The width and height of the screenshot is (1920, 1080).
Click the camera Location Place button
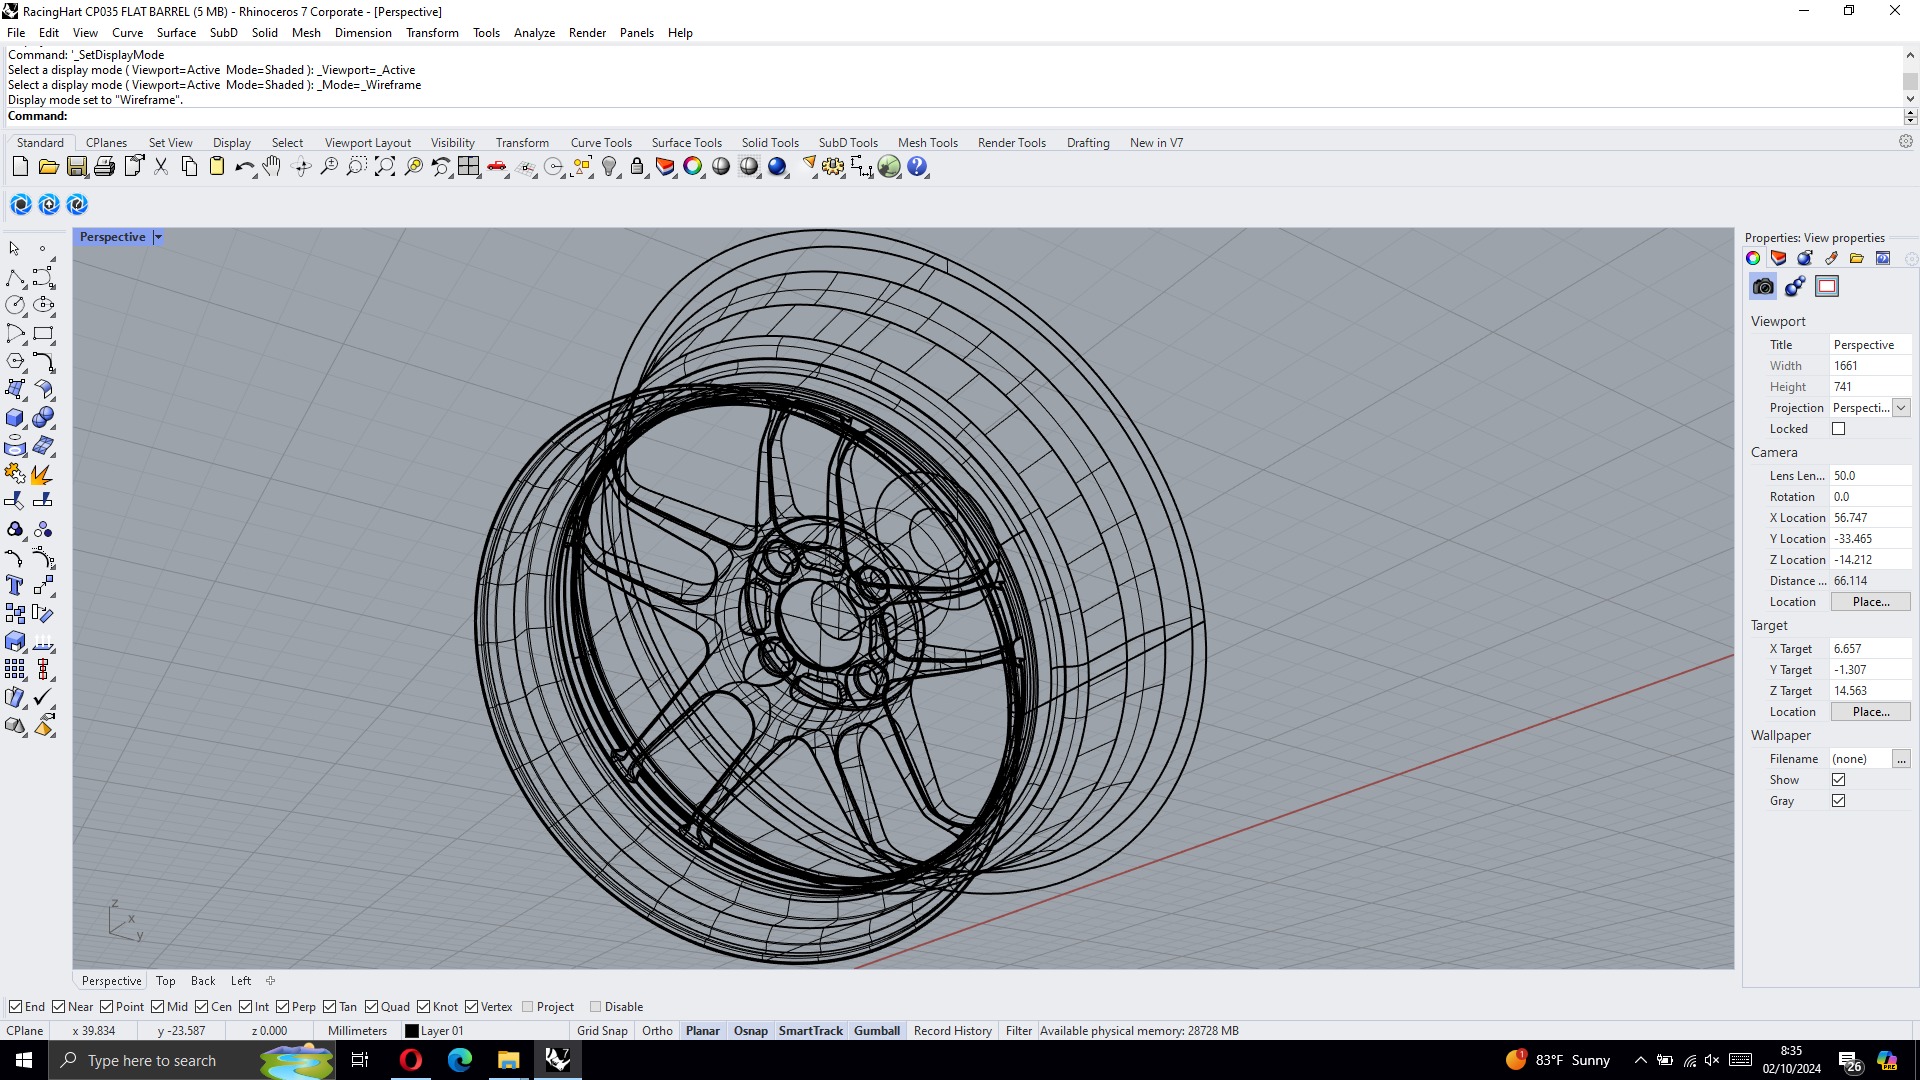[x=1870, y=602]
